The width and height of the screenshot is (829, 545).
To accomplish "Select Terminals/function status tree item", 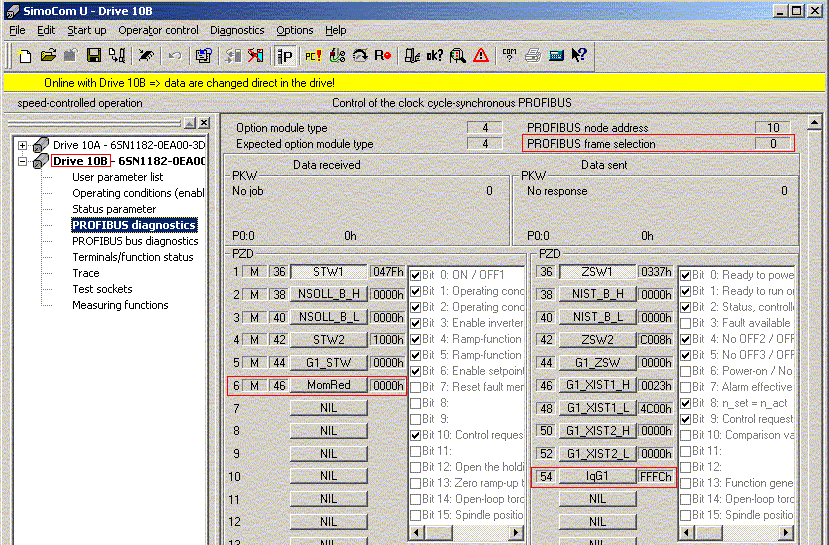I will 133,257.
